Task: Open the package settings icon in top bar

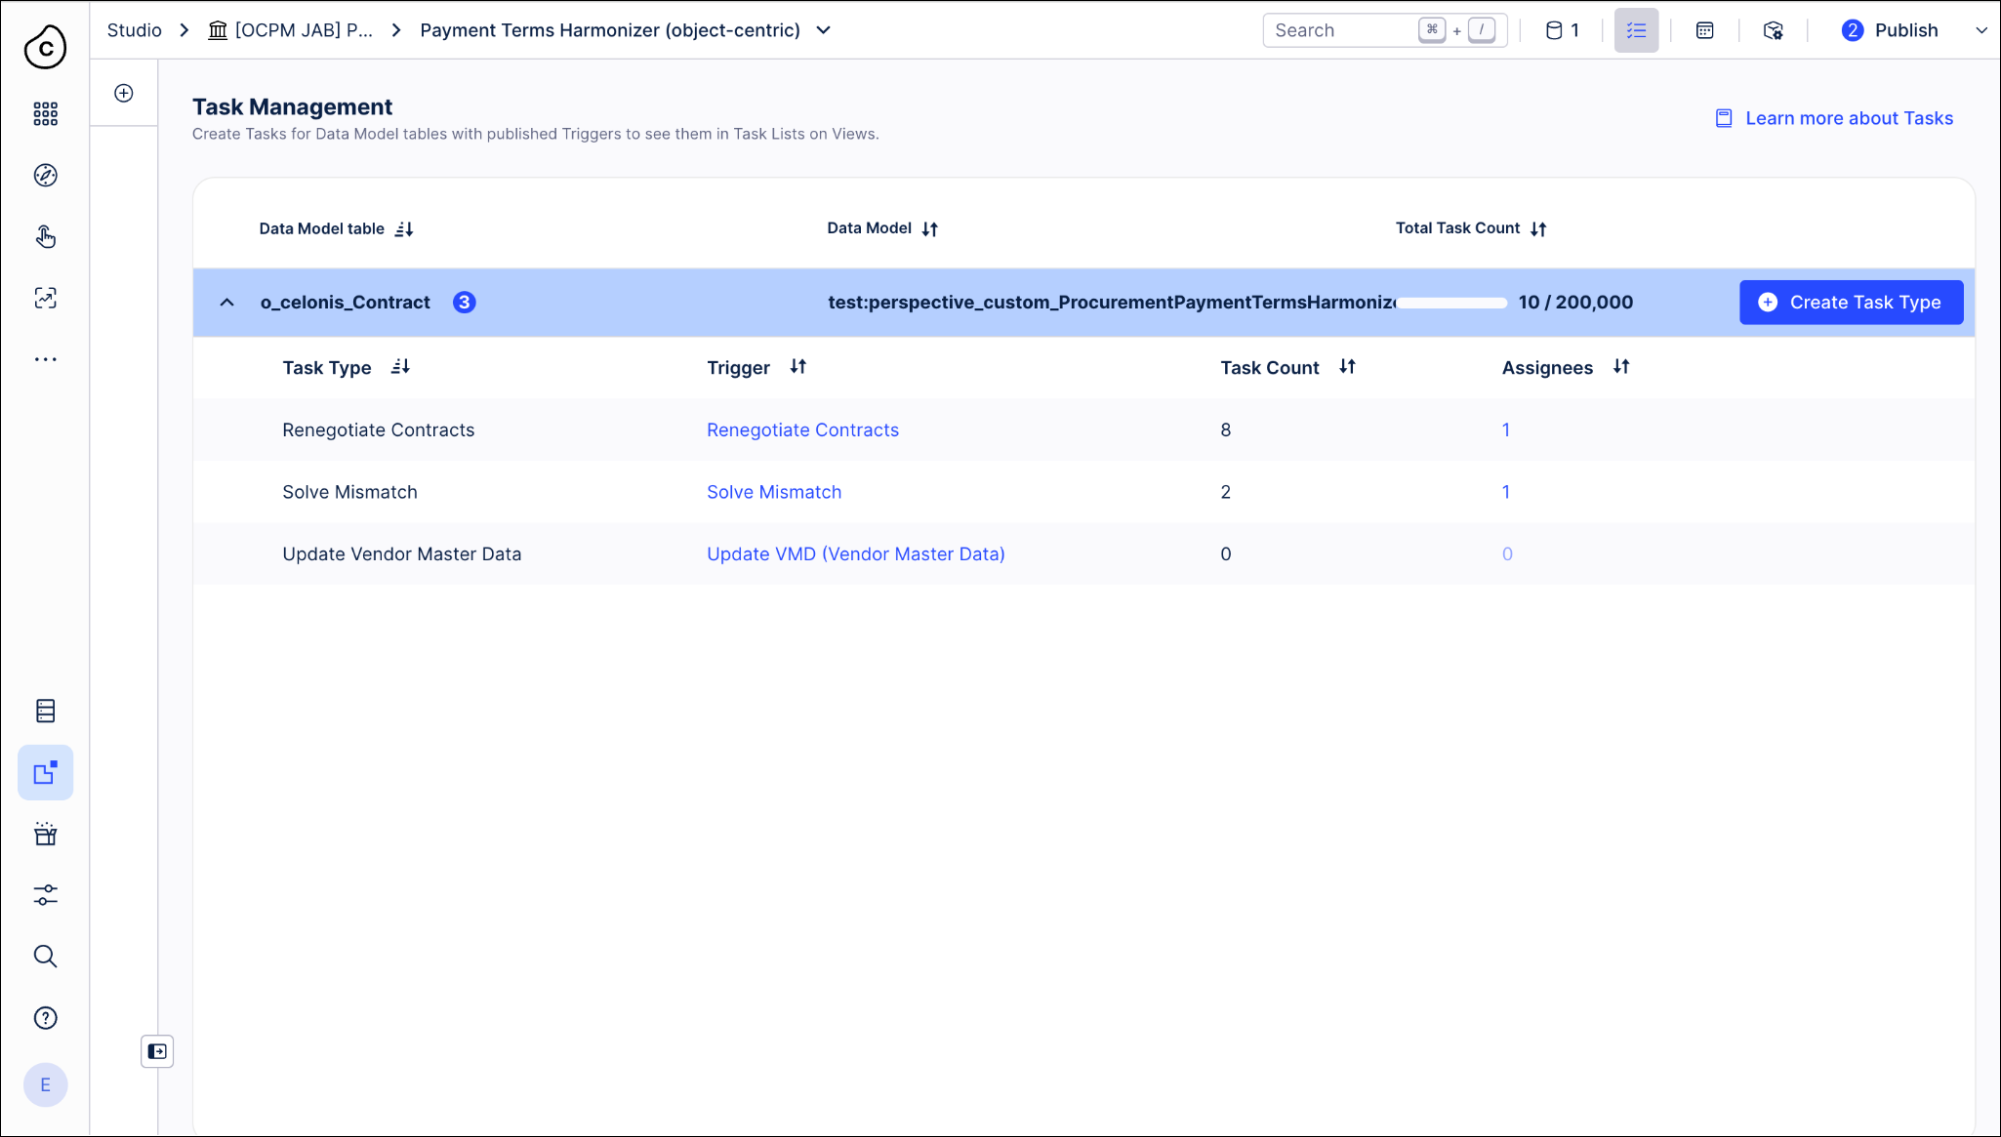Action: click(1773, 30)
